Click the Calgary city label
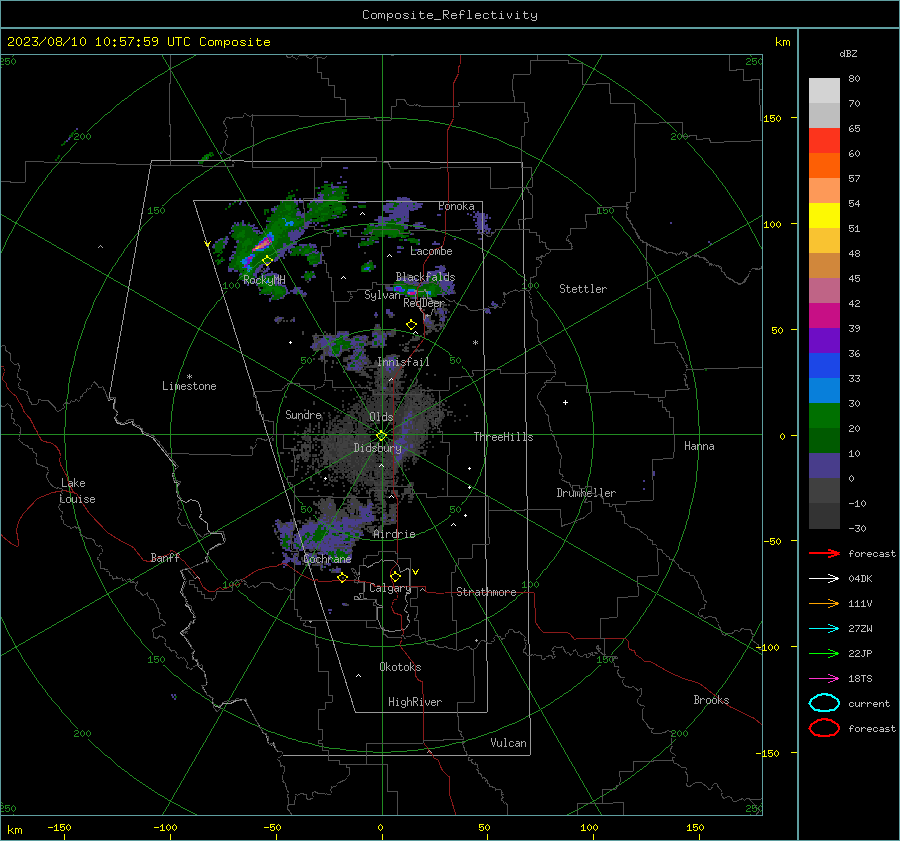Screen dimensions: 900x841 390,588
